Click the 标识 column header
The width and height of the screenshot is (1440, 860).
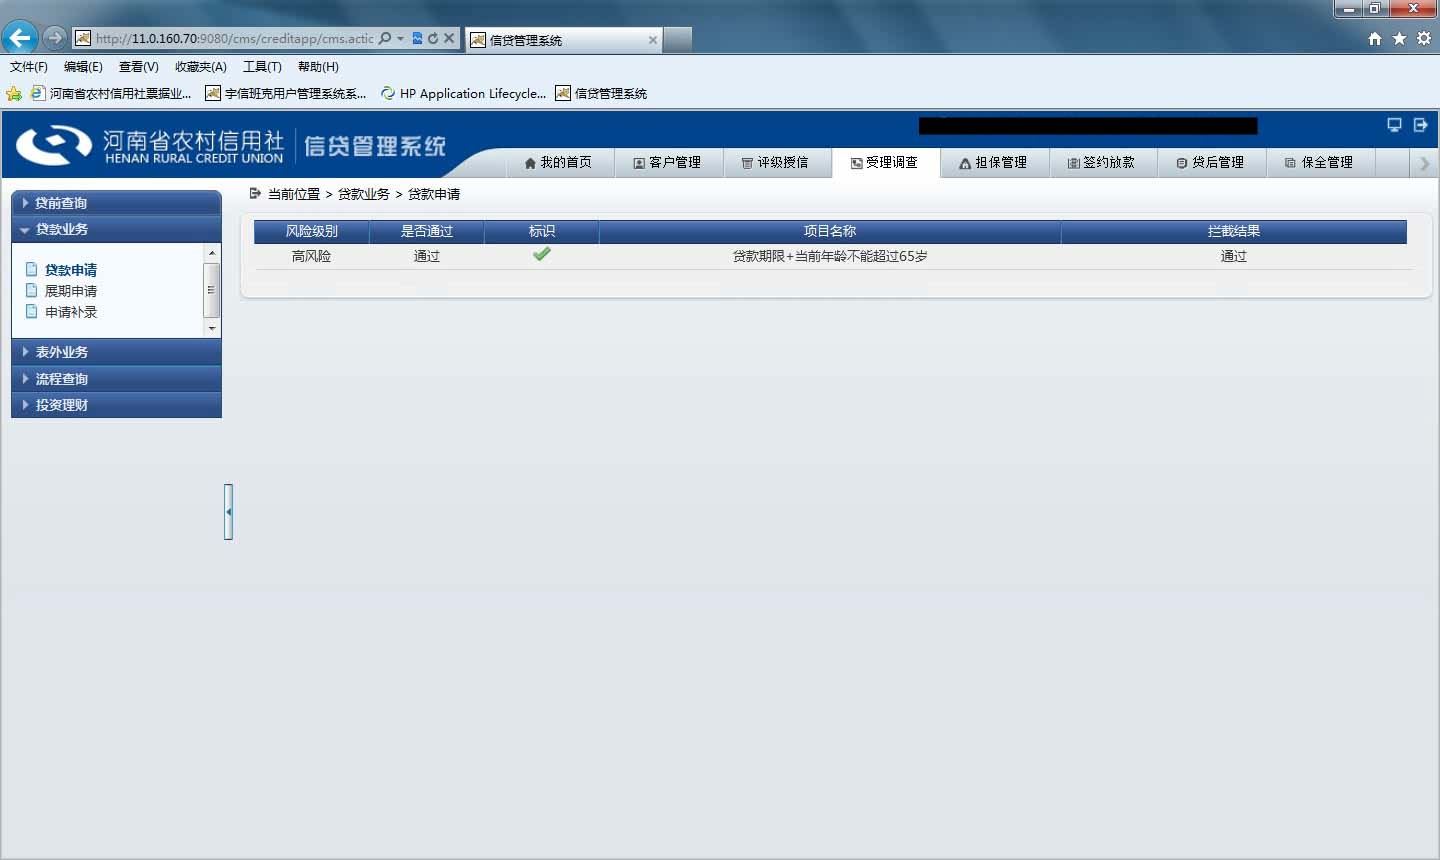[x=542, y=231]
